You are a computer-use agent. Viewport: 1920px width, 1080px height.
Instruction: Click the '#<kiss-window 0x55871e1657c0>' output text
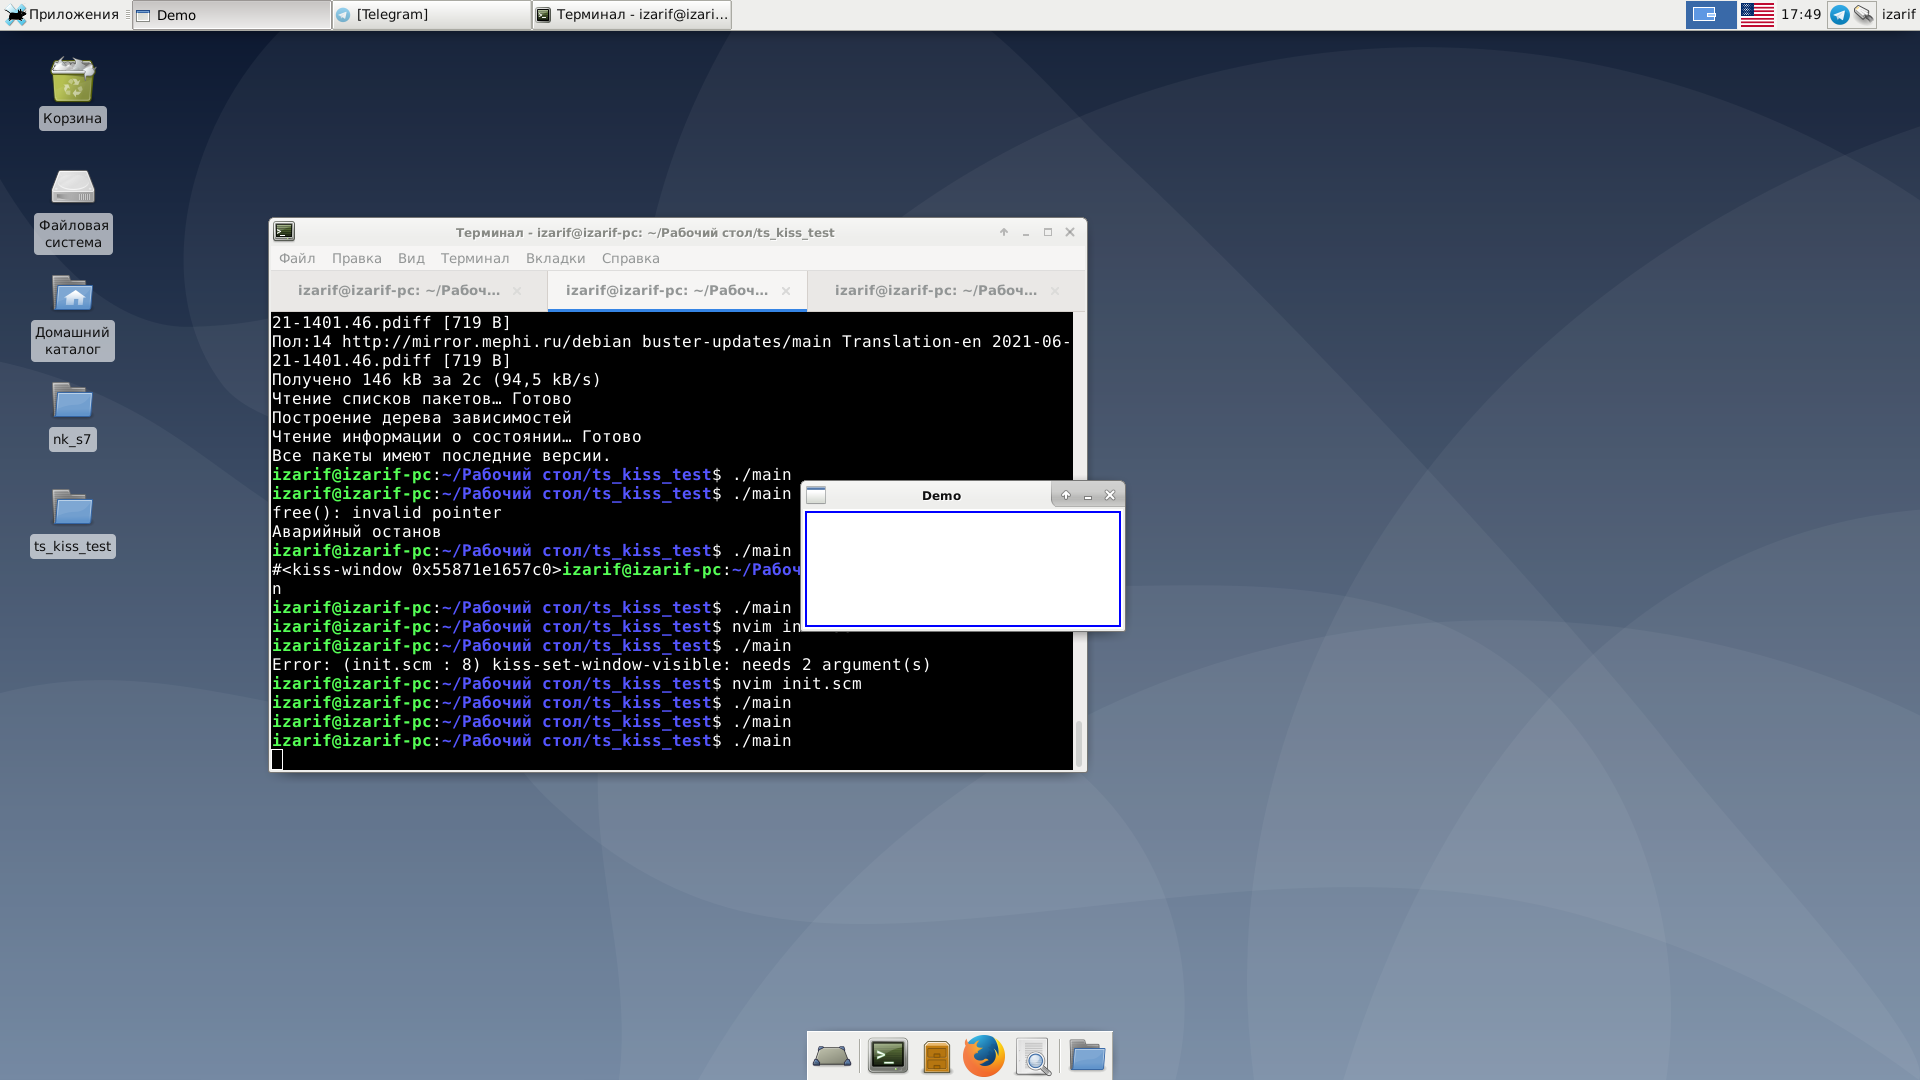416,570
